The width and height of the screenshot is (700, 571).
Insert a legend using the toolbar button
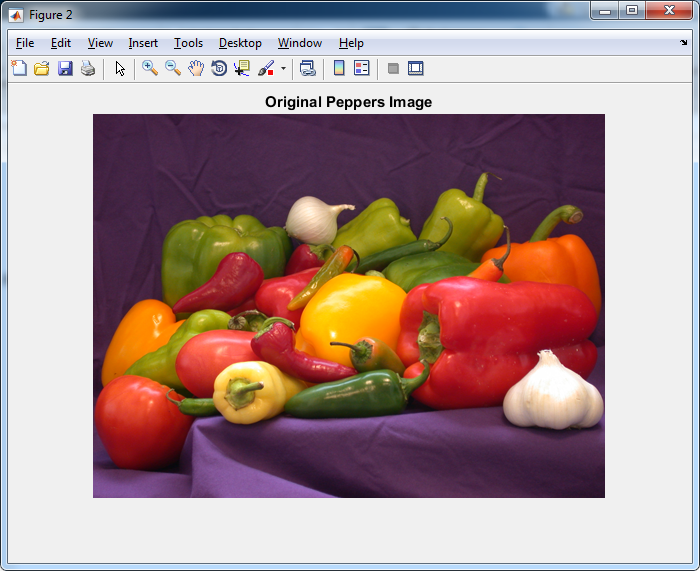pyautogui.click(x=362, y=68)
